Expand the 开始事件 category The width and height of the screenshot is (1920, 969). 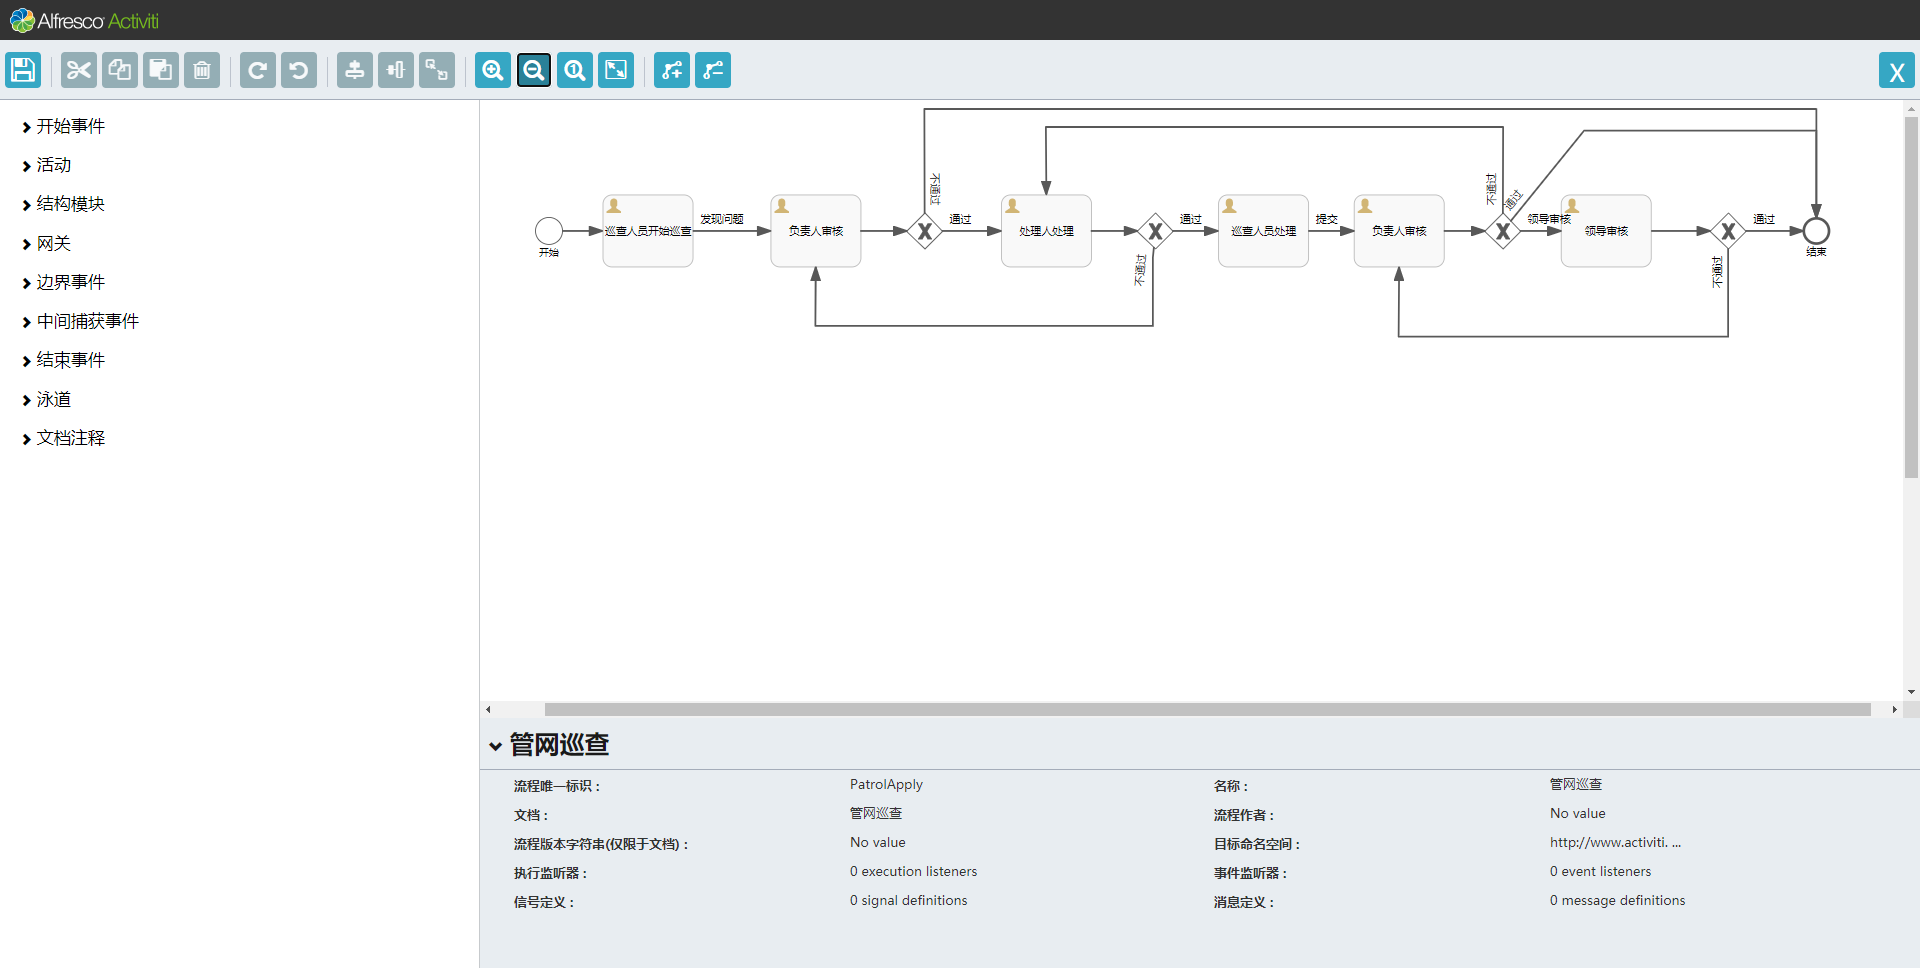coord(69,126)
